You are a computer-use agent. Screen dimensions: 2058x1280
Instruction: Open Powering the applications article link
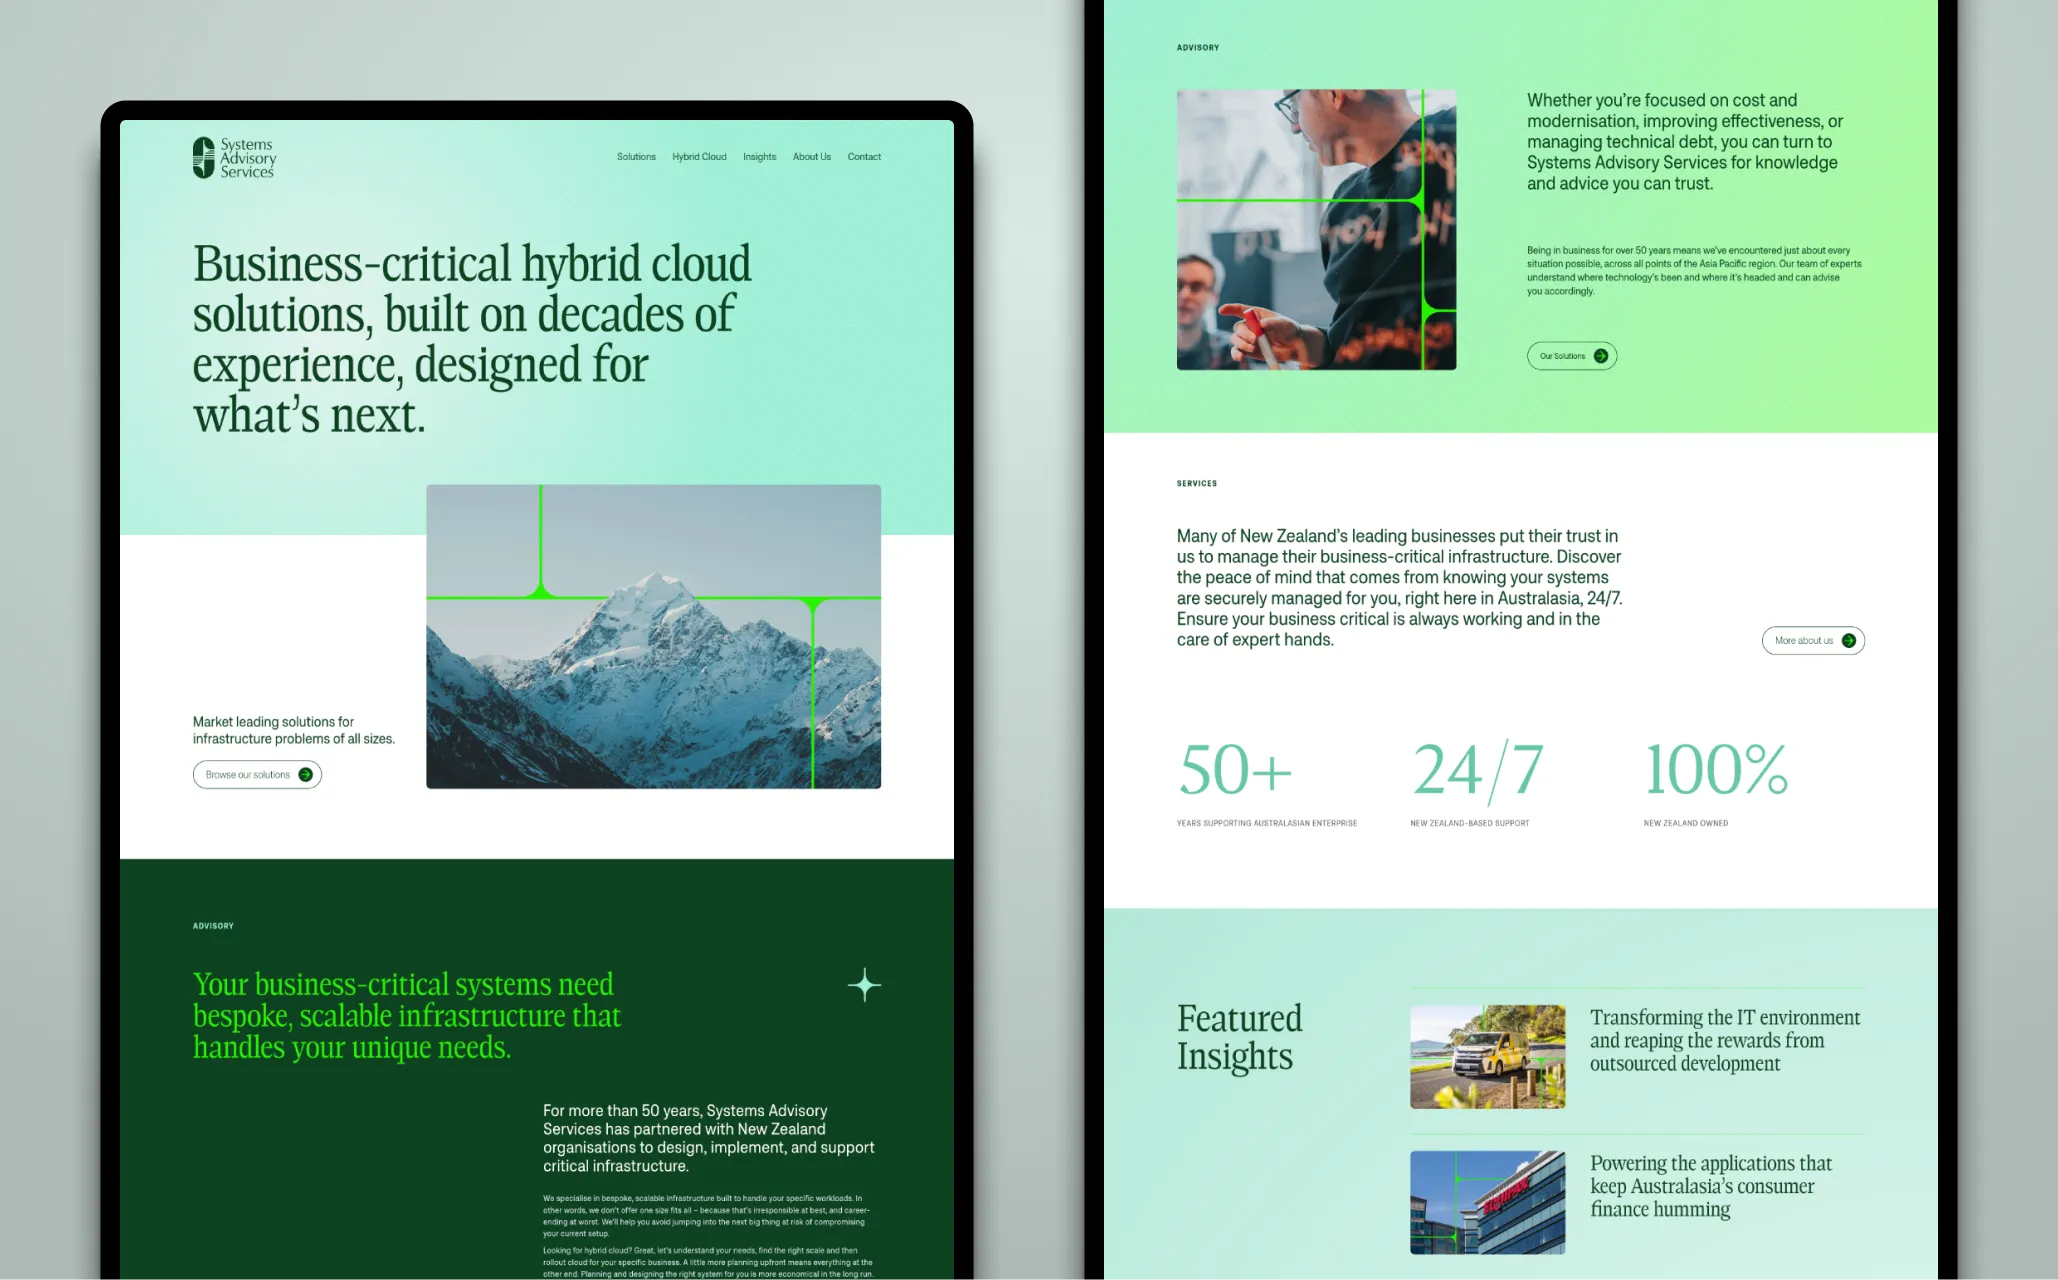(x=1710, y=1186)
